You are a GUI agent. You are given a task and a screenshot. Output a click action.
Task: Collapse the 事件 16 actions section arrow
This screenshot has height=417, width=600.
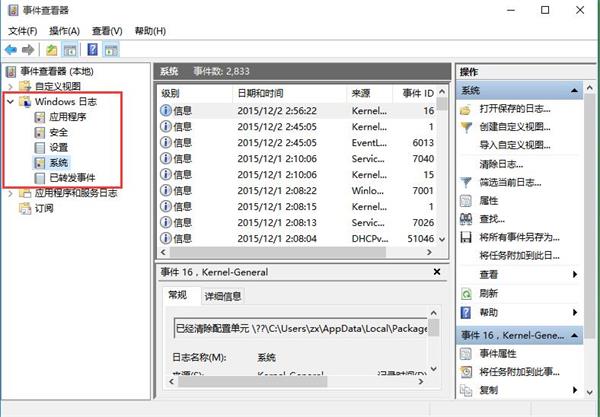click(x=574, y=336)
